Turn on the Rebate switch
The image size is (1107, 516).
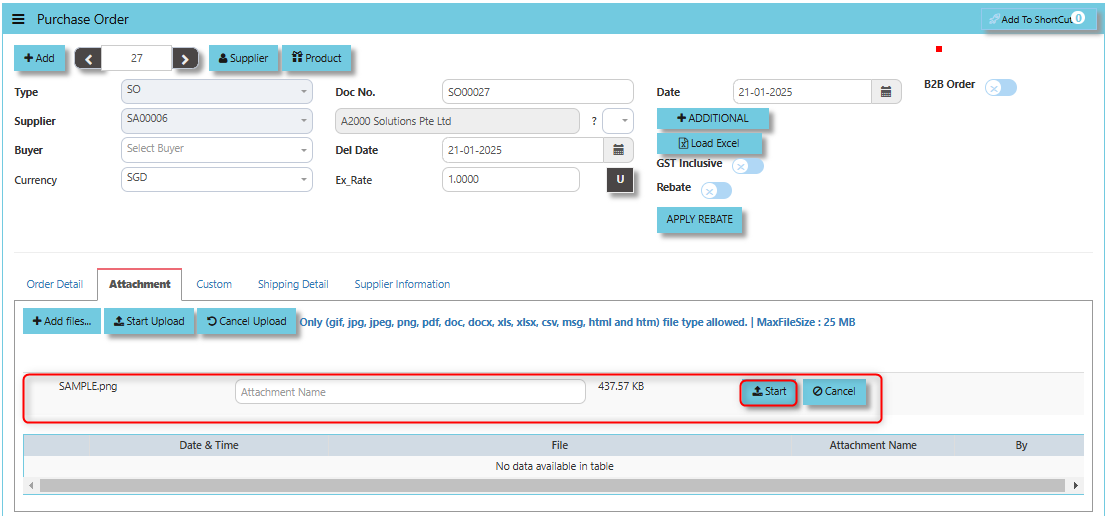(x=716, y=190)
